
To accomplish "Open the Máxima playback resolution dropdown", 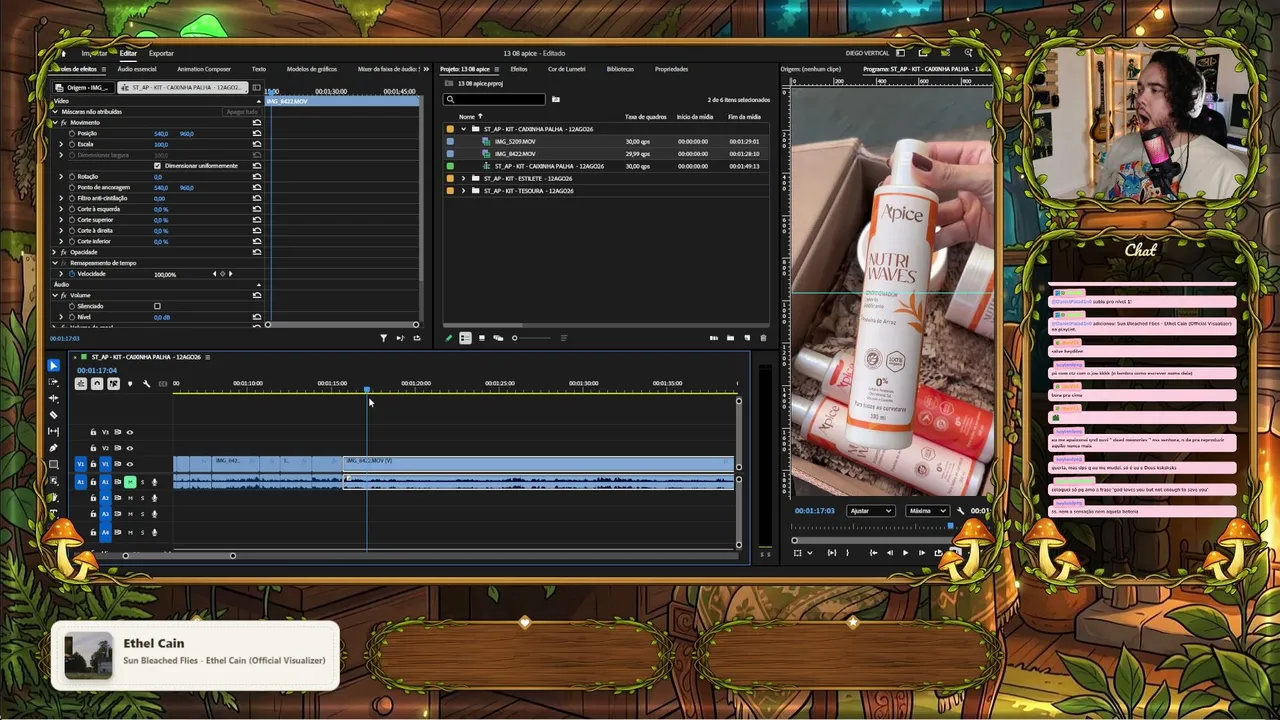I will click(927, 511).
